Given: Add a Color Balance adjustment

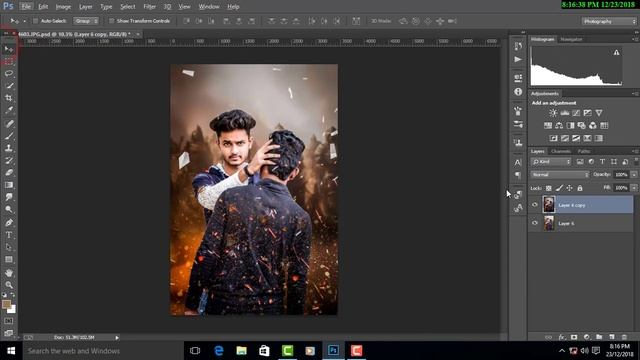Looking at the screenshot, I should click(x=559, y=125).
